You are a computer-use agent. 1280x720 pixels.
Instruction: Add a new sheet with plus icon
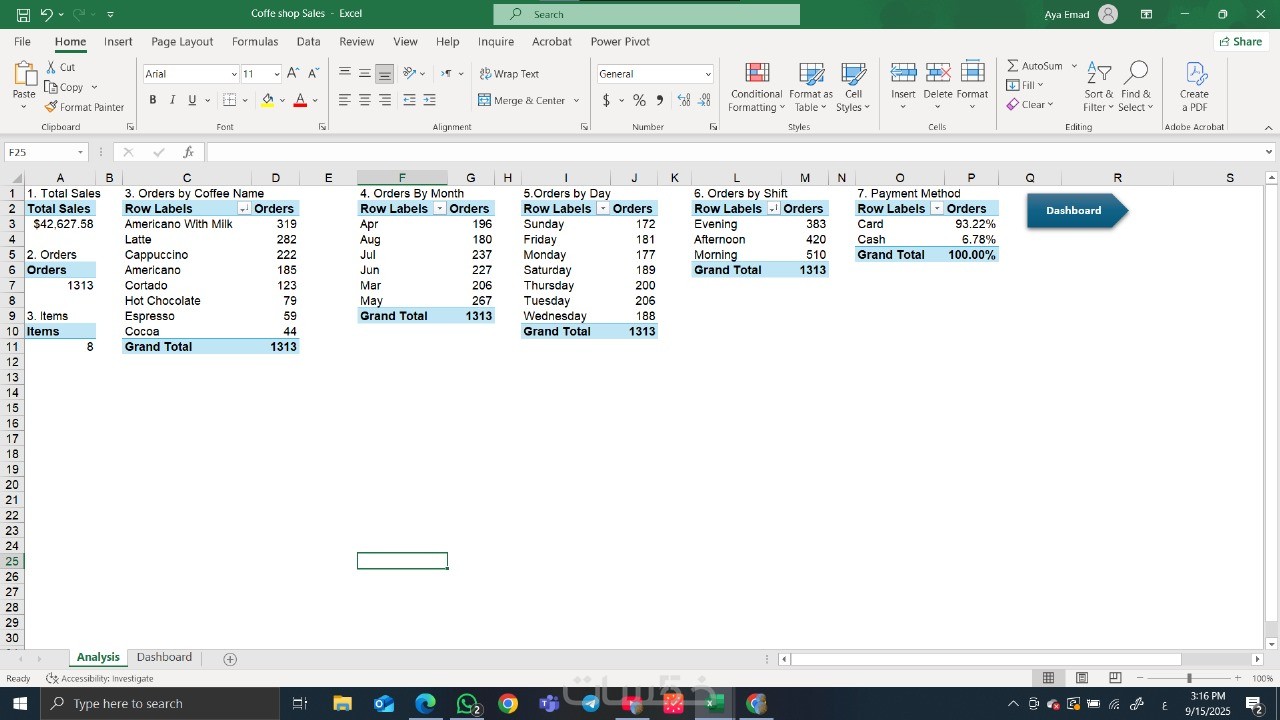tap(230, 659)
